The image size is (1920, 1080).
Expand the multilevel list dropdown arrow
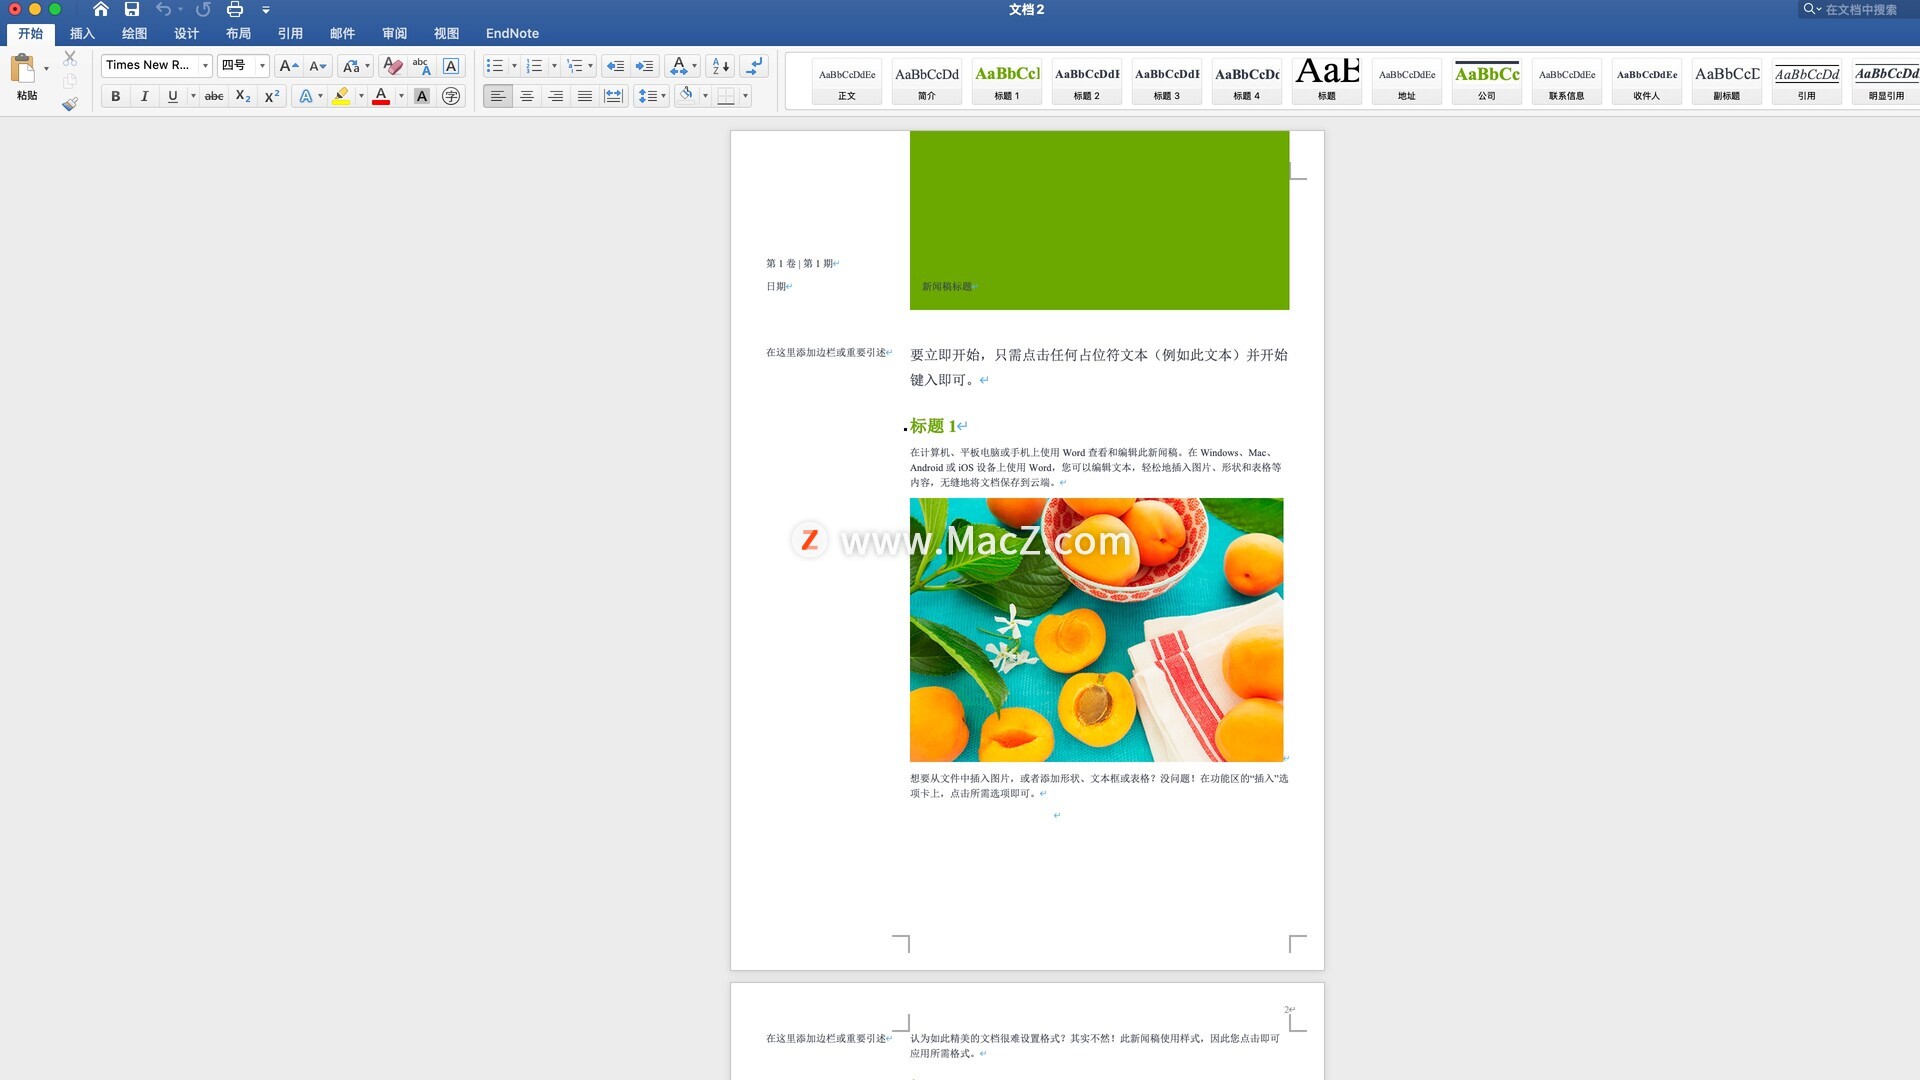click(x=590, y=66)
